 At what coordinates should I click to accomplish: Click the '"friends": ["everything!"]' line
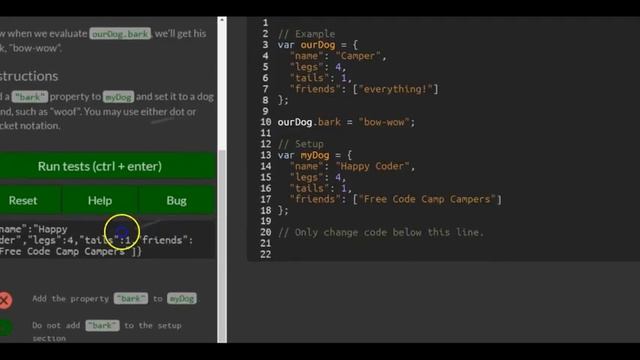pos(364,89)
